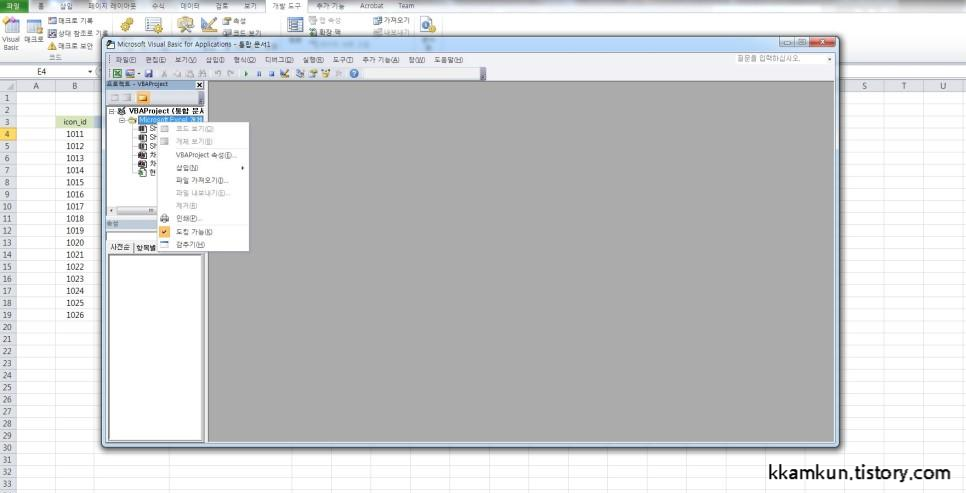
Task: Close the Project - VBAProject panel
Action: [x=199, y=84]
